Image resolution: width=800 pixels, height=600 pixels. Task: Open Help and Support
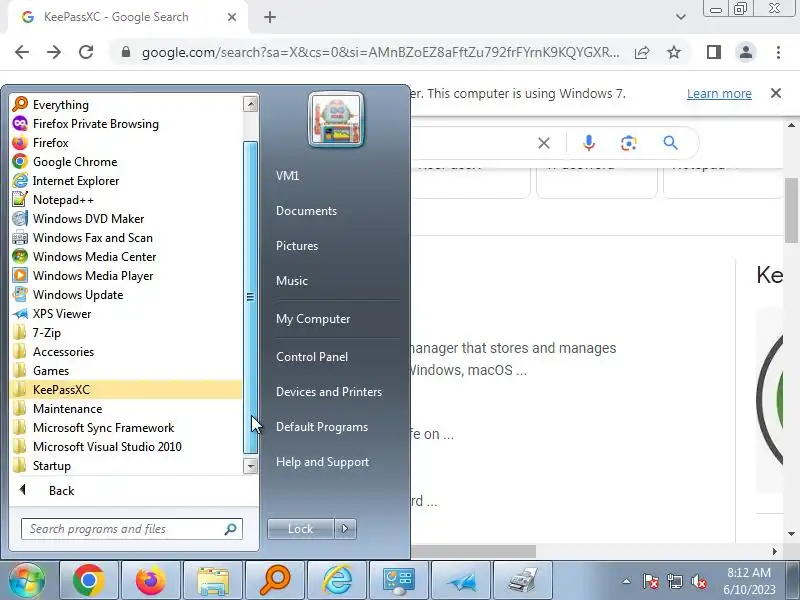(x=322, y=462)
